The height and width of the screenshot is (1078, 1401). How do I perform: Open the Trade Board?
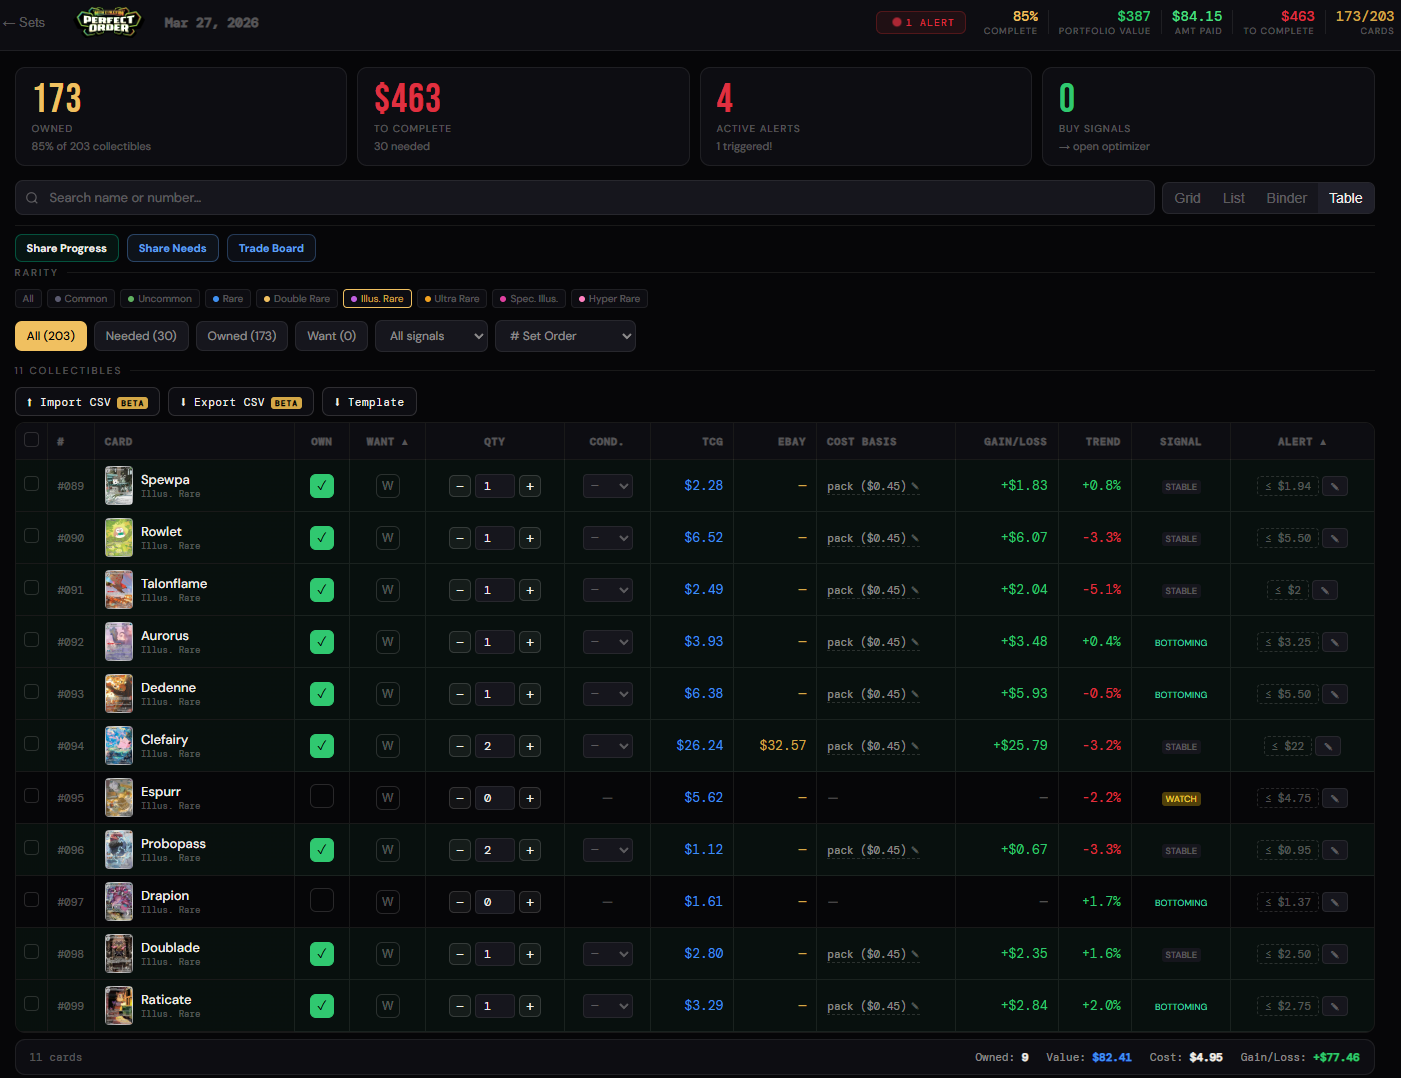click(x=271, y=248)
